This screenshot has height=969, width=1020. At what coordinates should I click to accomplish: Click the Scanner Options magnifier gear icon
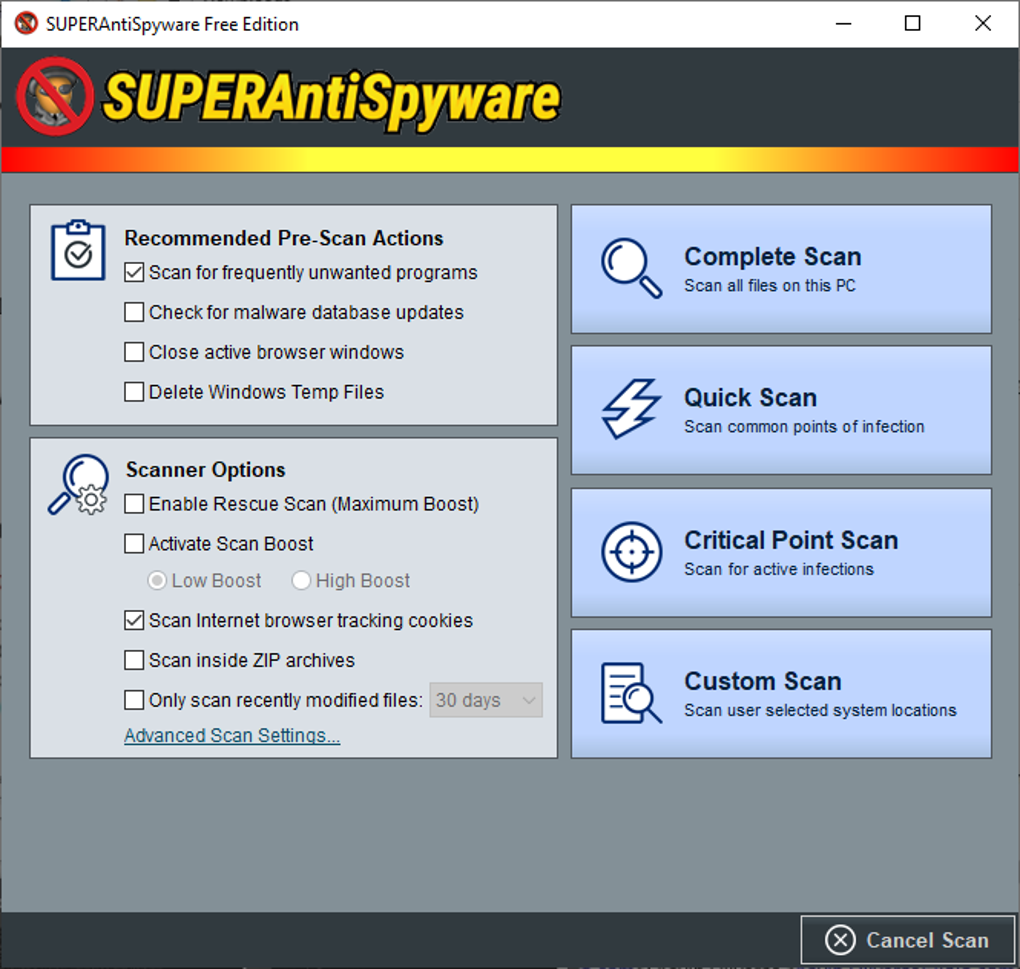[78, 485]
